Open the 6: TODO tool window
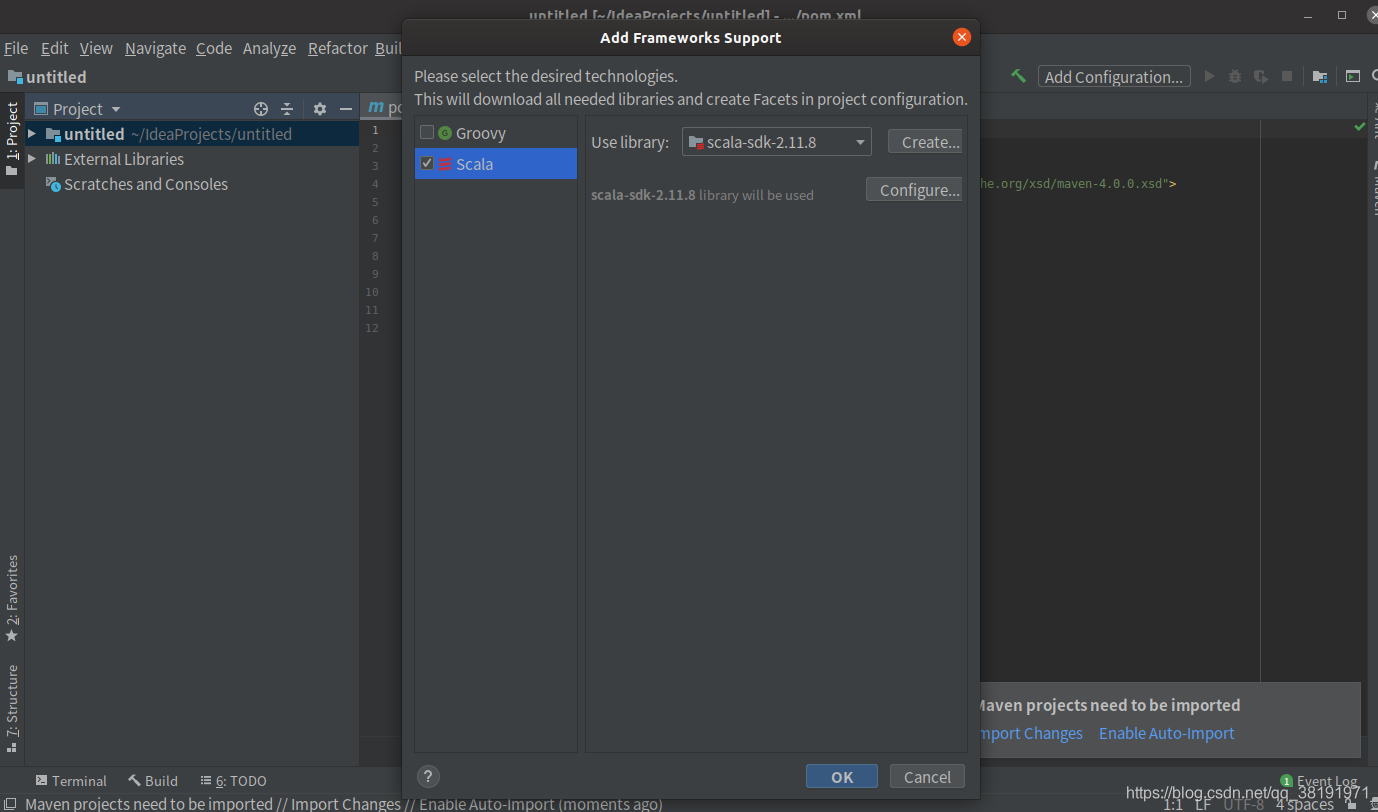The image size is (1378, 812). 233,781
